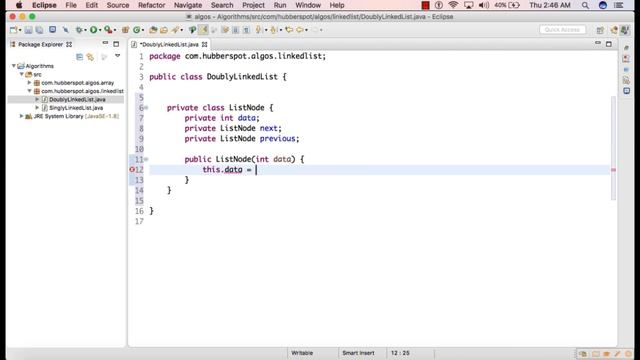This screenshot has height=360, width=640.
Task: Expand DoublyLinkedList.java tree node
Action: pyautogui.click(x=37, y=99)
